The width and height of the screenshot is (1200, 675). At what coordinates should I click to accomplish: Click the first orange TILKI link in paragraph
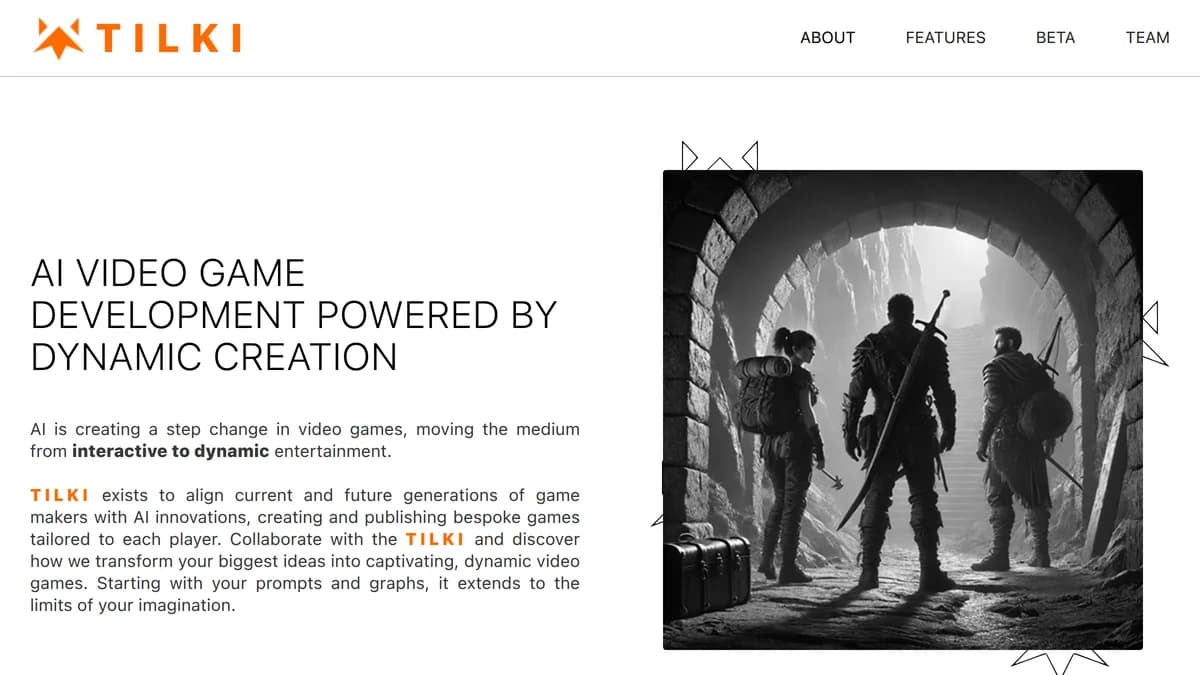coord(59,494)
